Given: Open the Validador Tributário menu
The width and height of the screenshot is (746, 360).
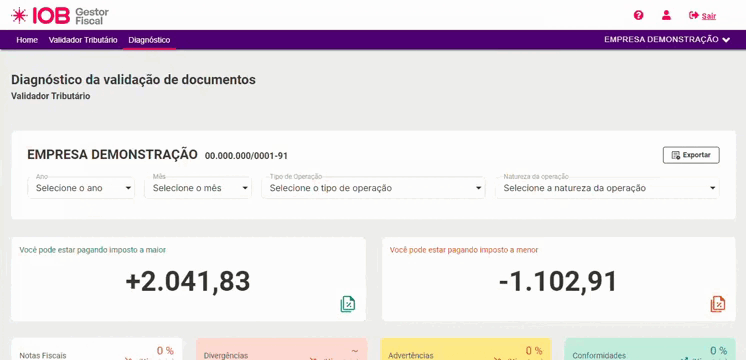Looking at the screenshot, I should pyautogui.click(x=83, y=40).
